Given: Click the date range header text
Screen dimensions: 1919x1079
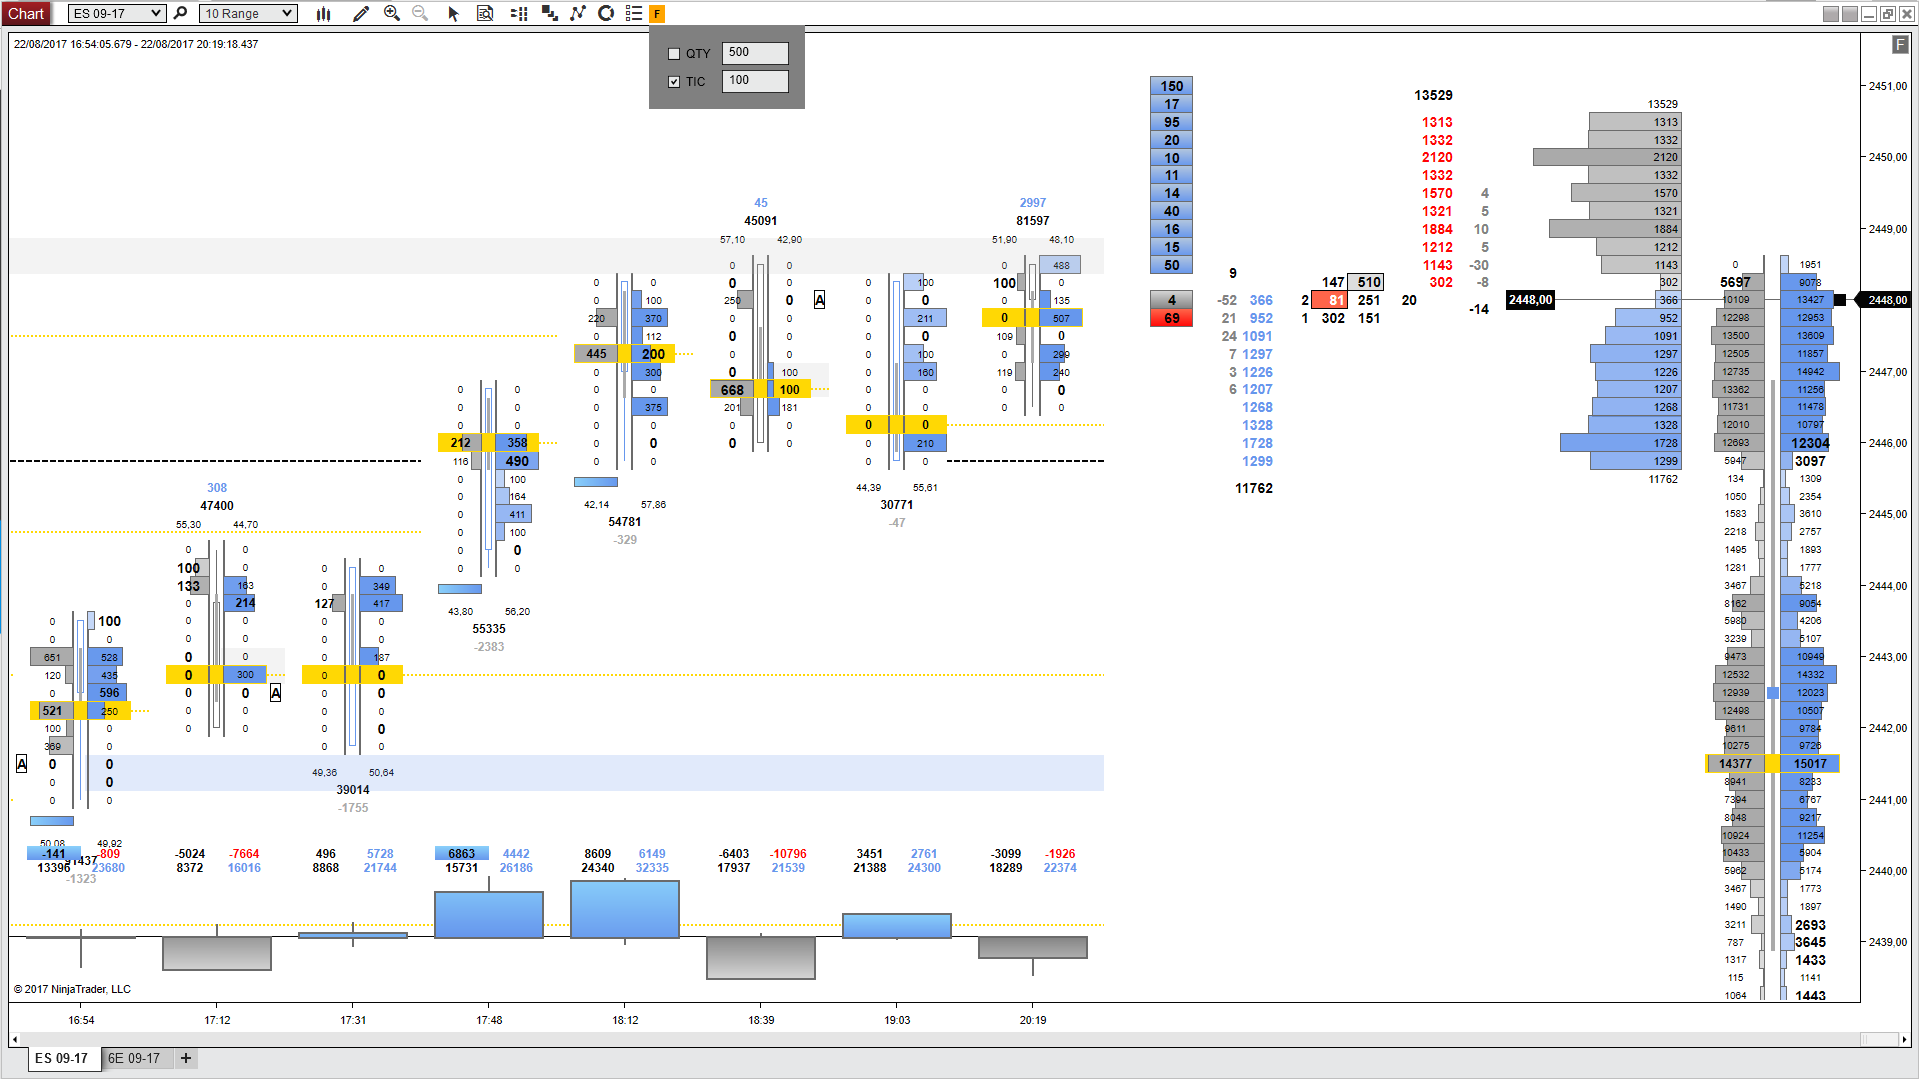Looking at the screenshot, I should click(x=136, y=44).
